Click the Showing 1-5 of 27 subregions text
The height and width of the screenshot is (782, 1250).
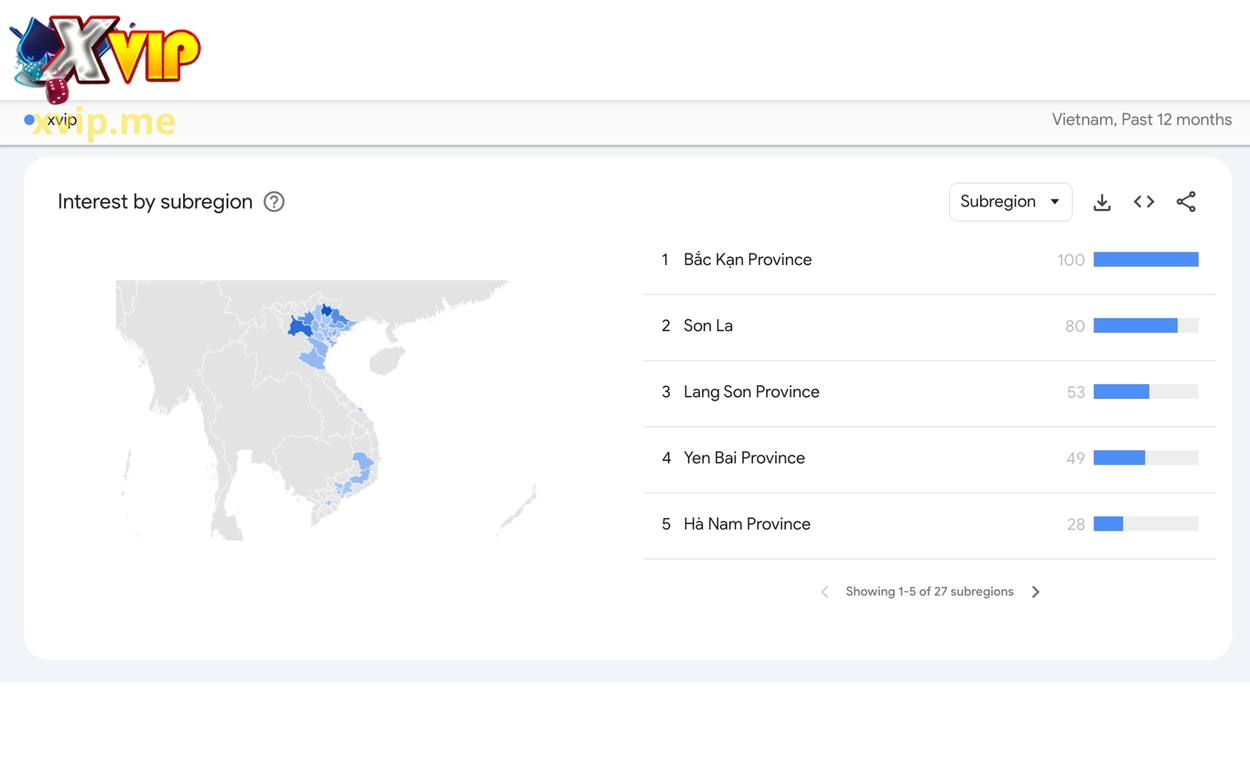[929, 591]
